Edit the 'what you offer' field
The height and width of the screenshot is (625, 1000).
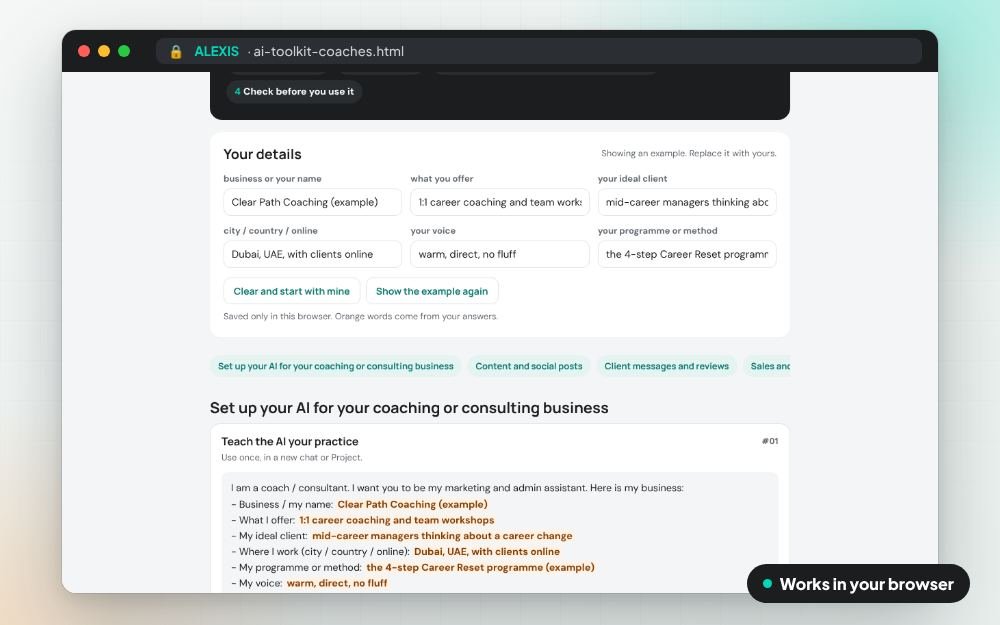click(x=499, y=202)
